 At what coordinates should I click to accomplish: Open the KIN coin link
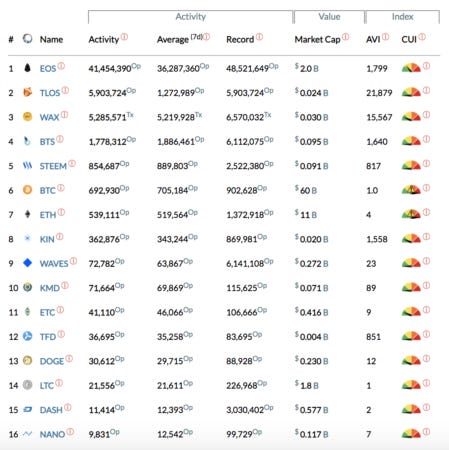pos(47,239)
